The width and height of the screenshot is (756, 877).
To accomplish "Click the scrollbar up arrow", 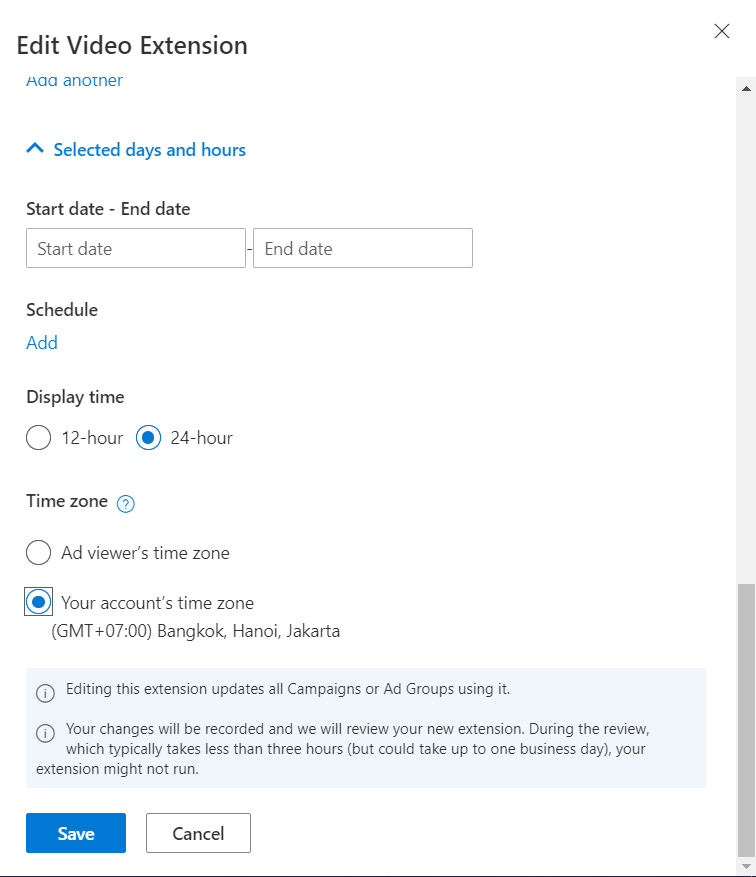I will (746, 89).
